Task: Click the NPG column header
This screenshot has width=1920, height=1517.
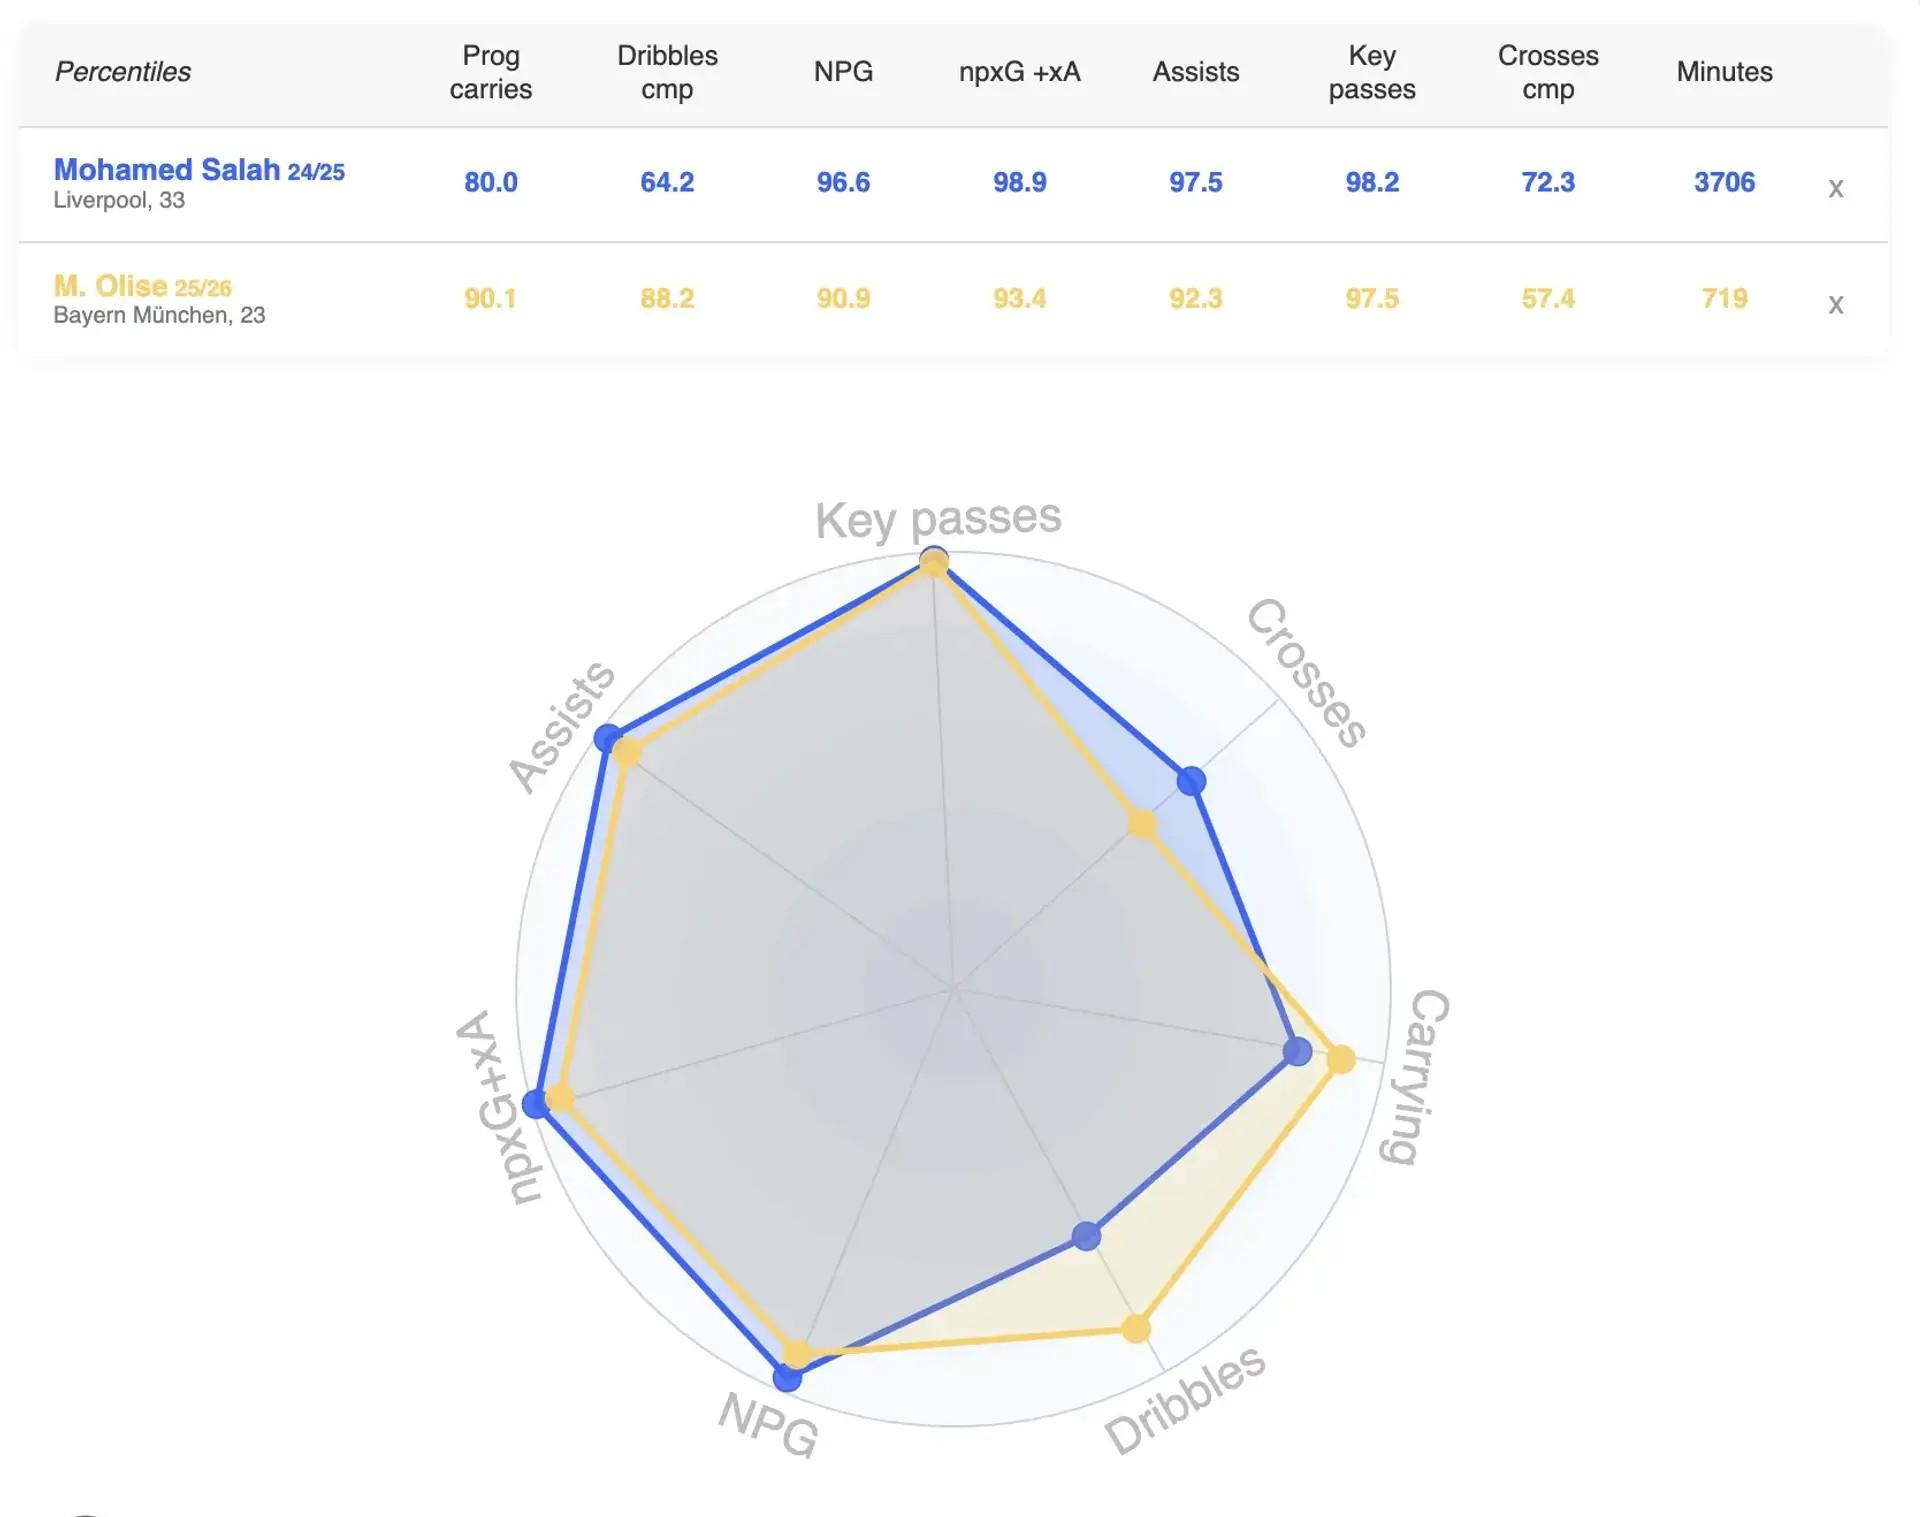Action: 843,72
